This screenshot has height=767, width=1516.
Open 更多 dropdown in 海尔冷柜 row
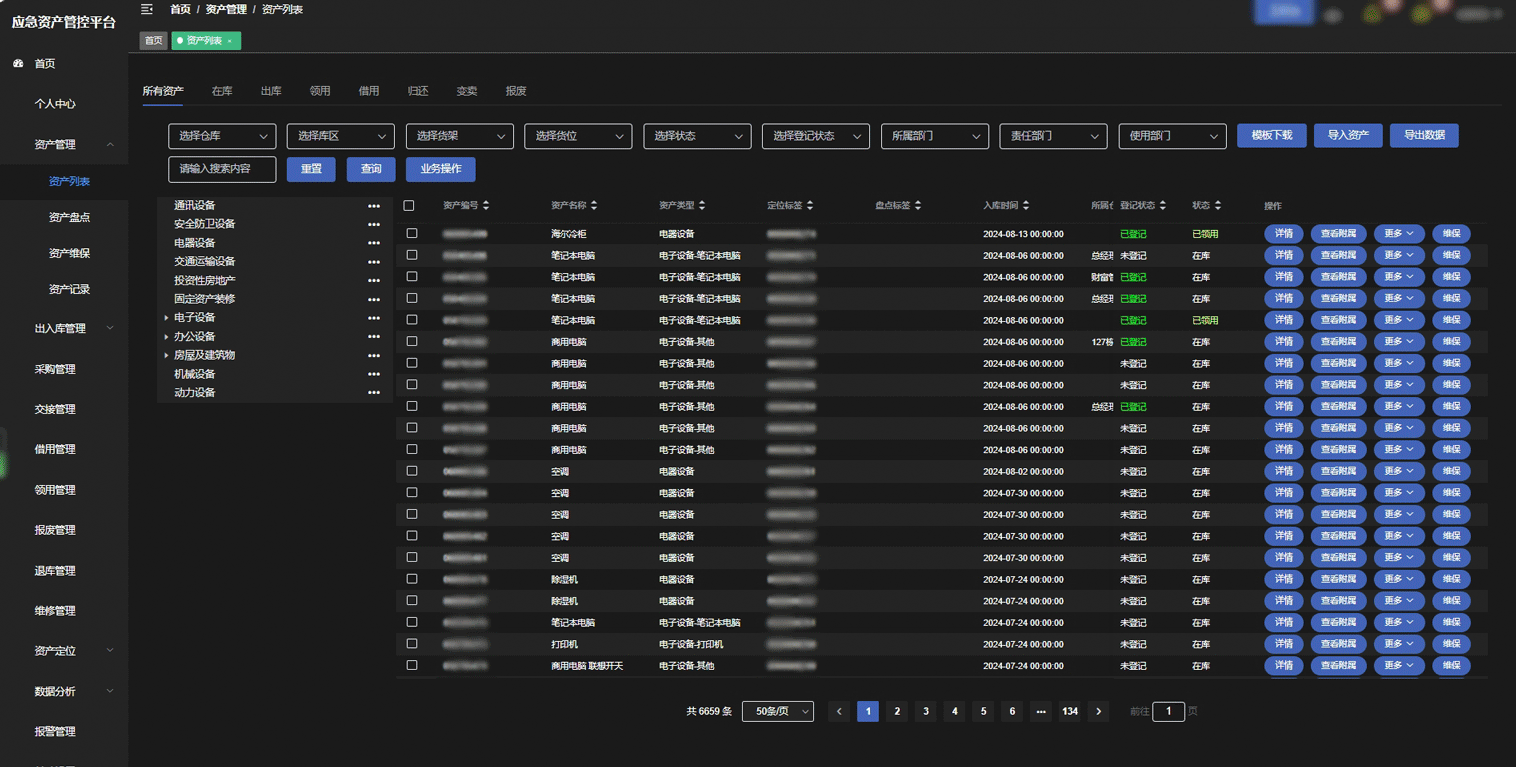point(1399,234)
